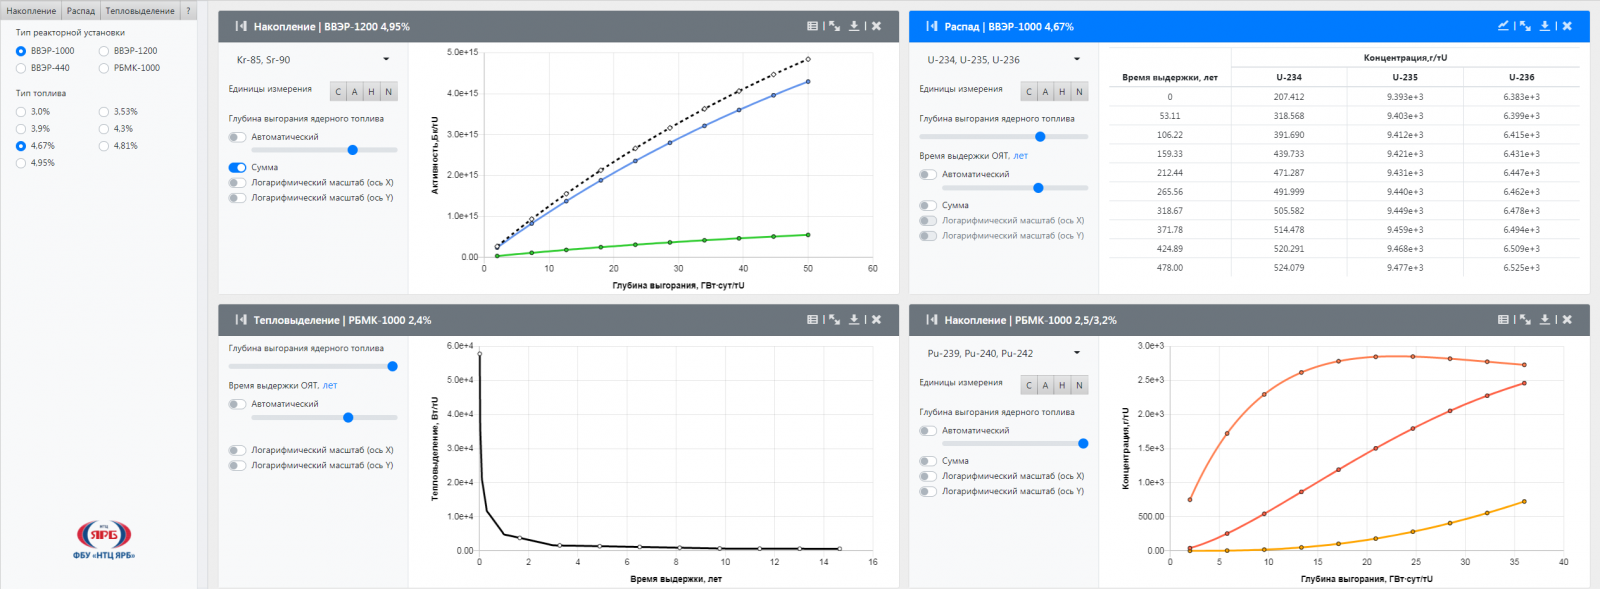
Task: Collapse the Тепловыделение panel settings sidebar
Action: pyautogui.click(x=241, y=320)
